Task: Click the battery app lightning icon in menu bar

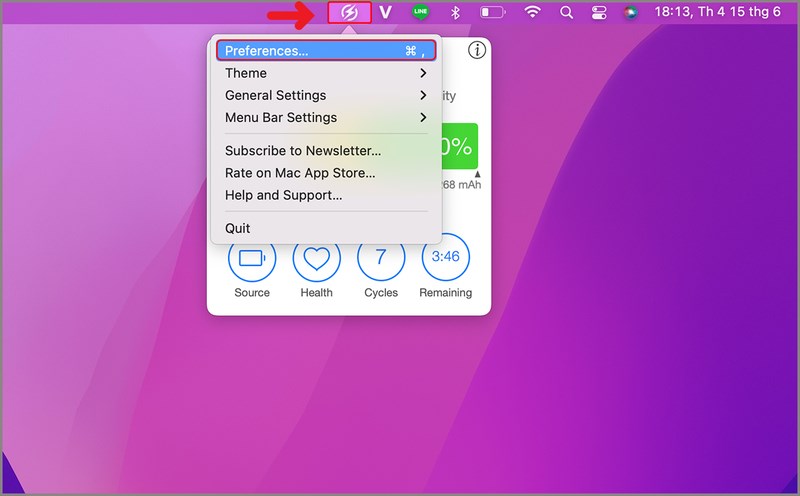Action: tap(350, 13)
